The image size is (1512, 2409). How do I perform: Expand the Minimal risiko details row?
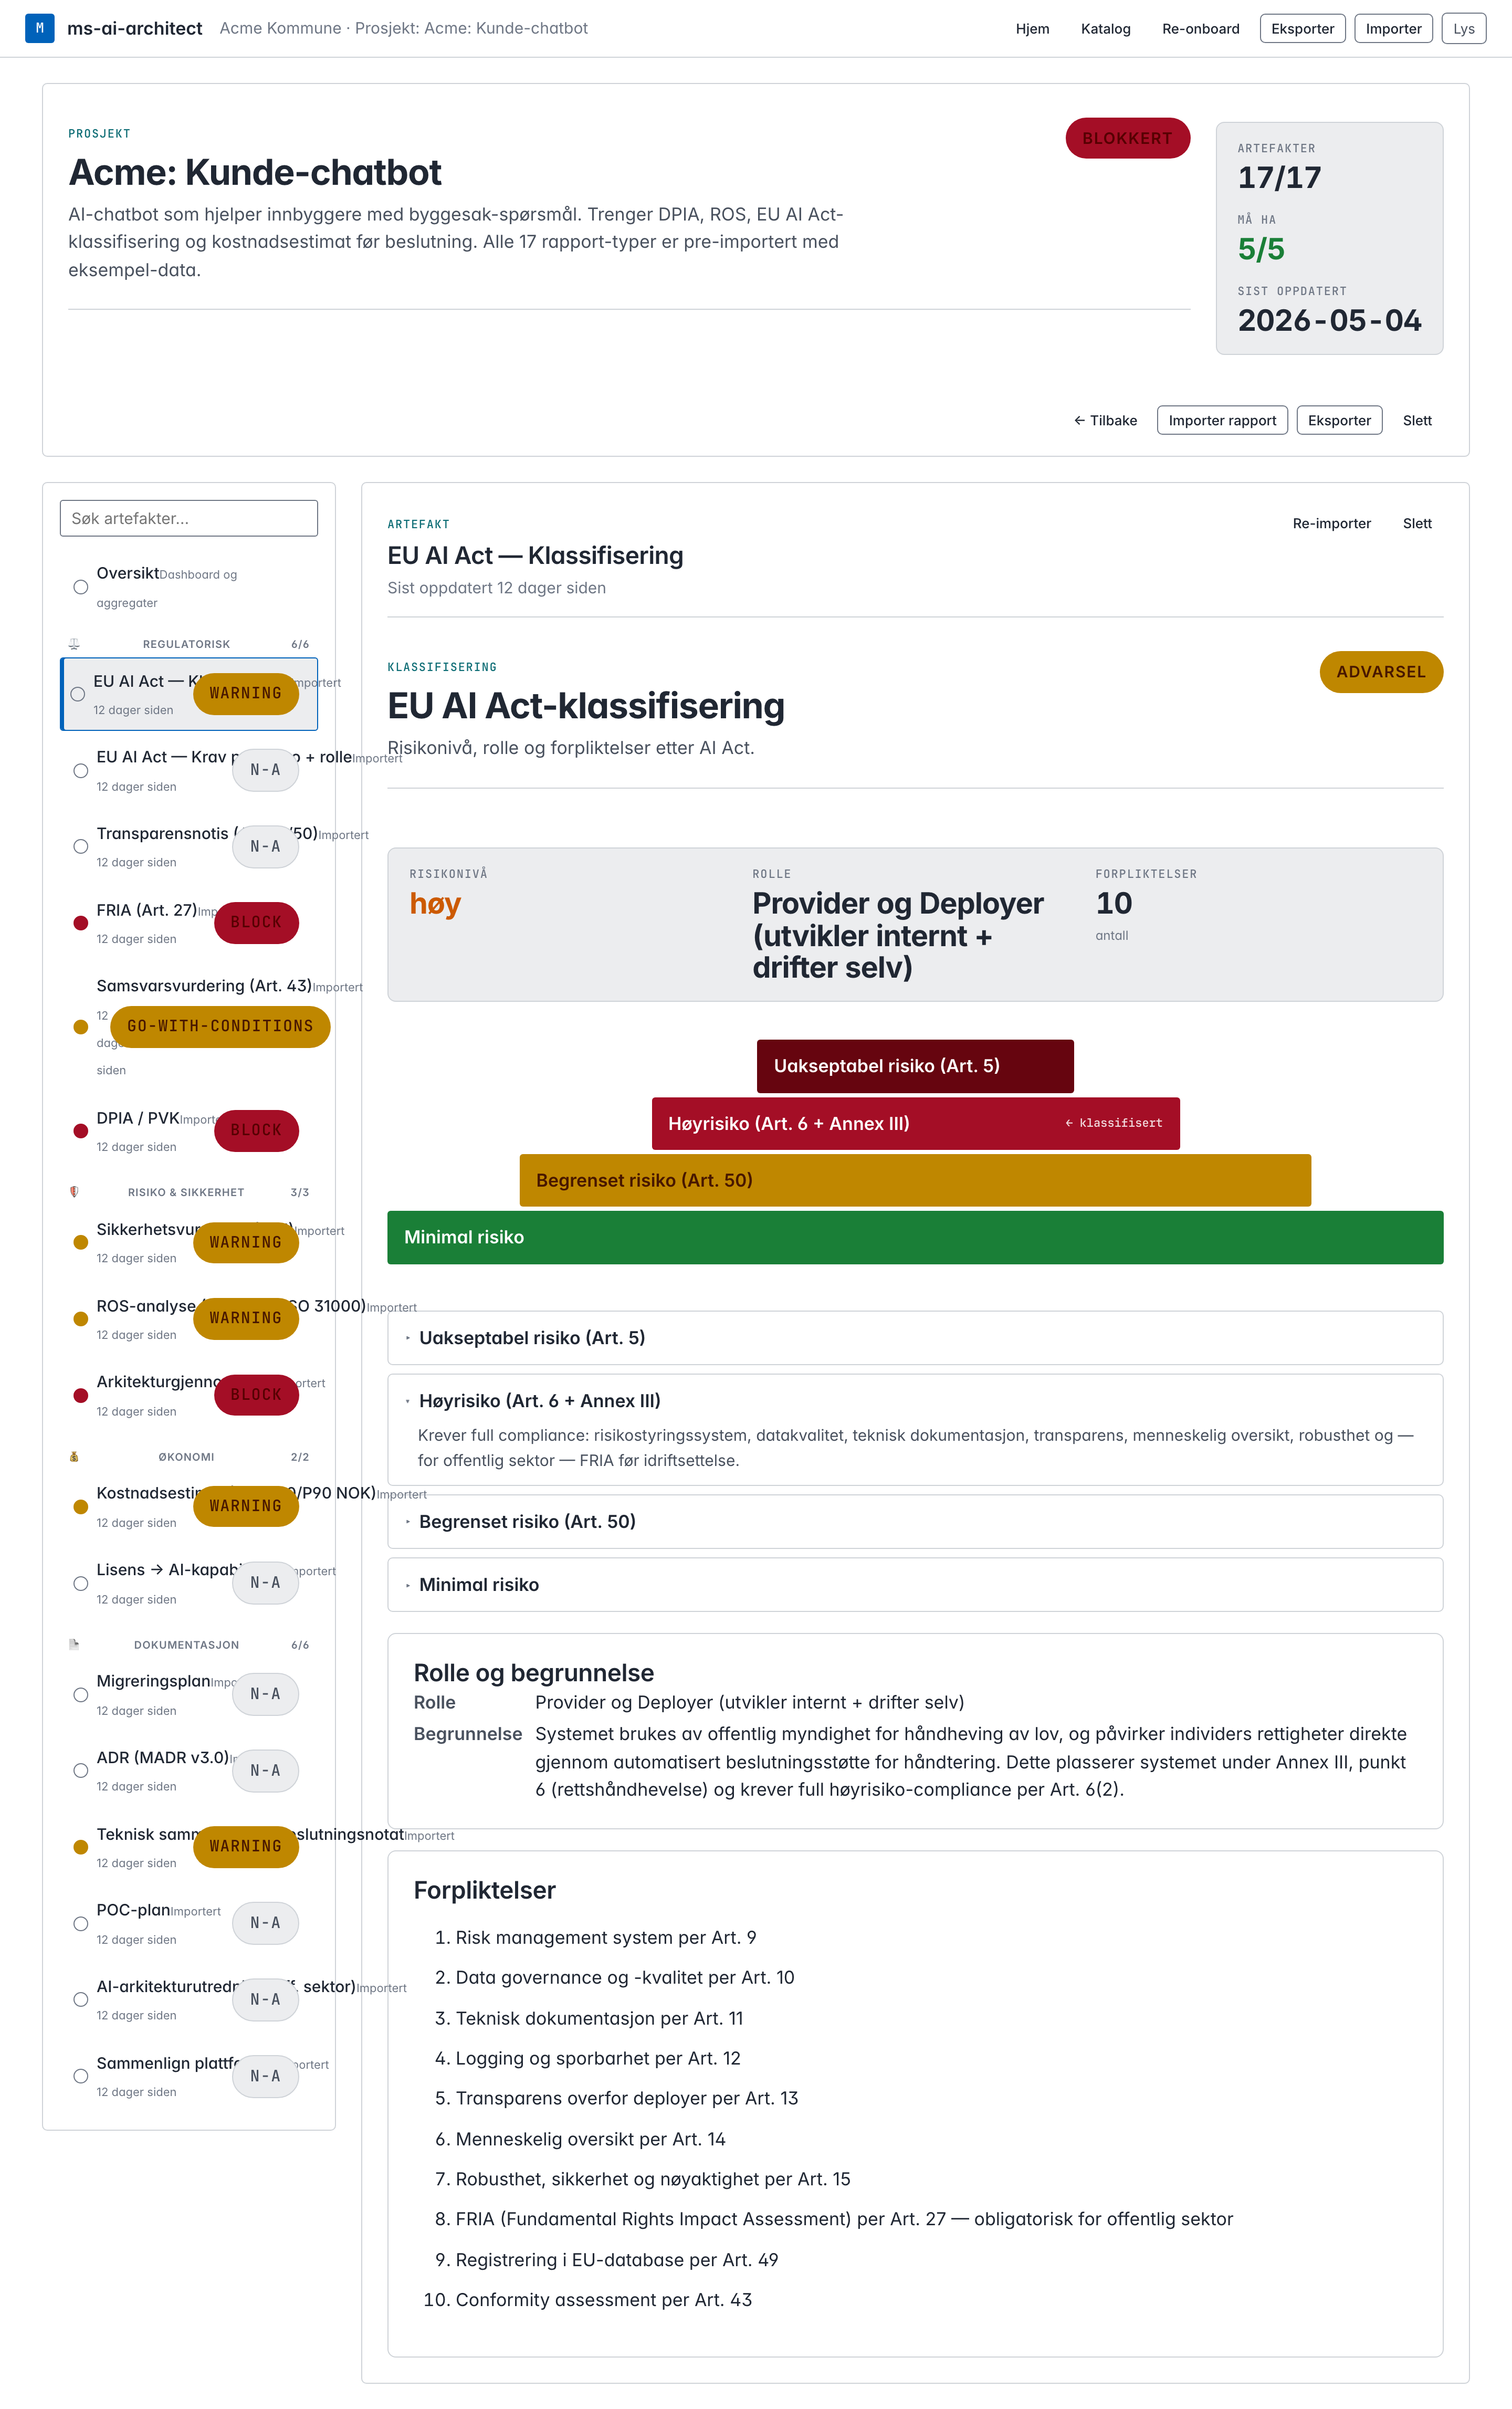pos(915,1585)
